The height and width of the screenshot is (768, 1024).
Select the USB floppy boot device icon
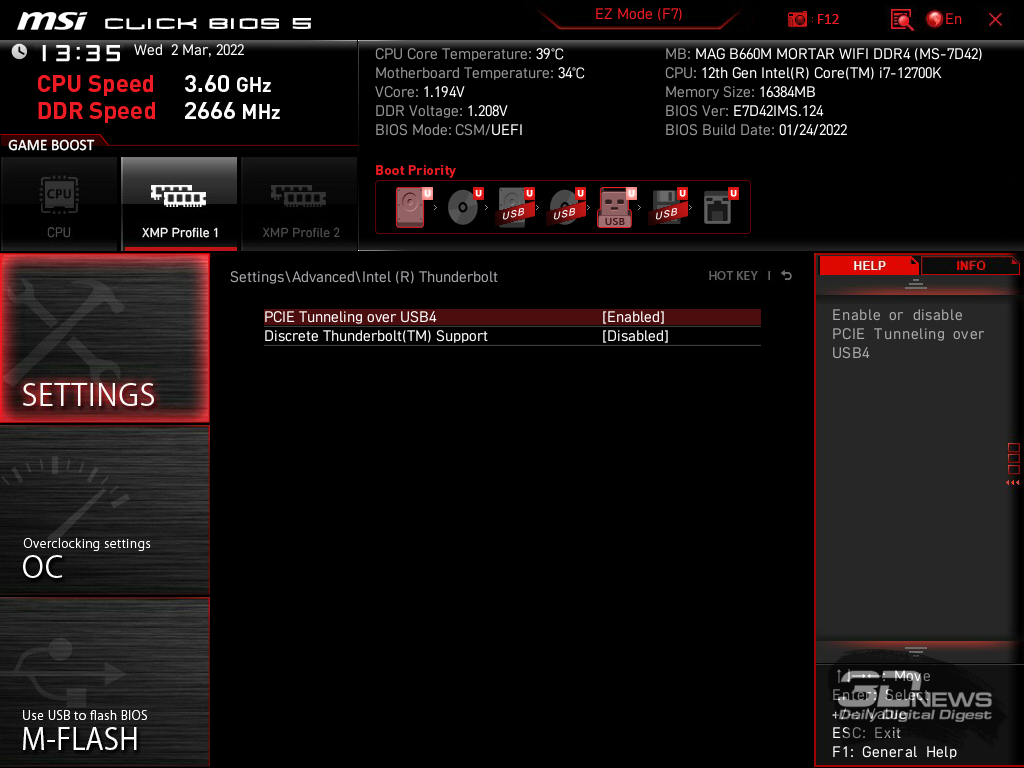668,207
